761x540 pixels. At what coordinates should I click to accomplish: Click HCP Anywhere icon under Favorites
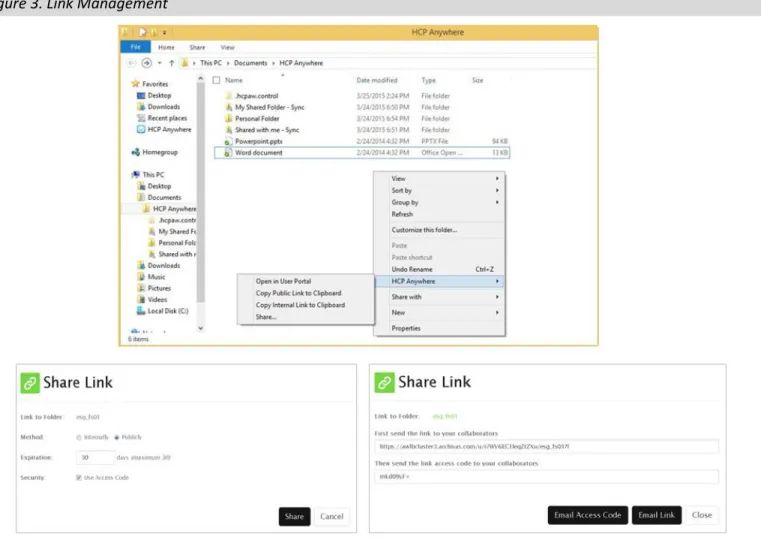tap(141, 130)
